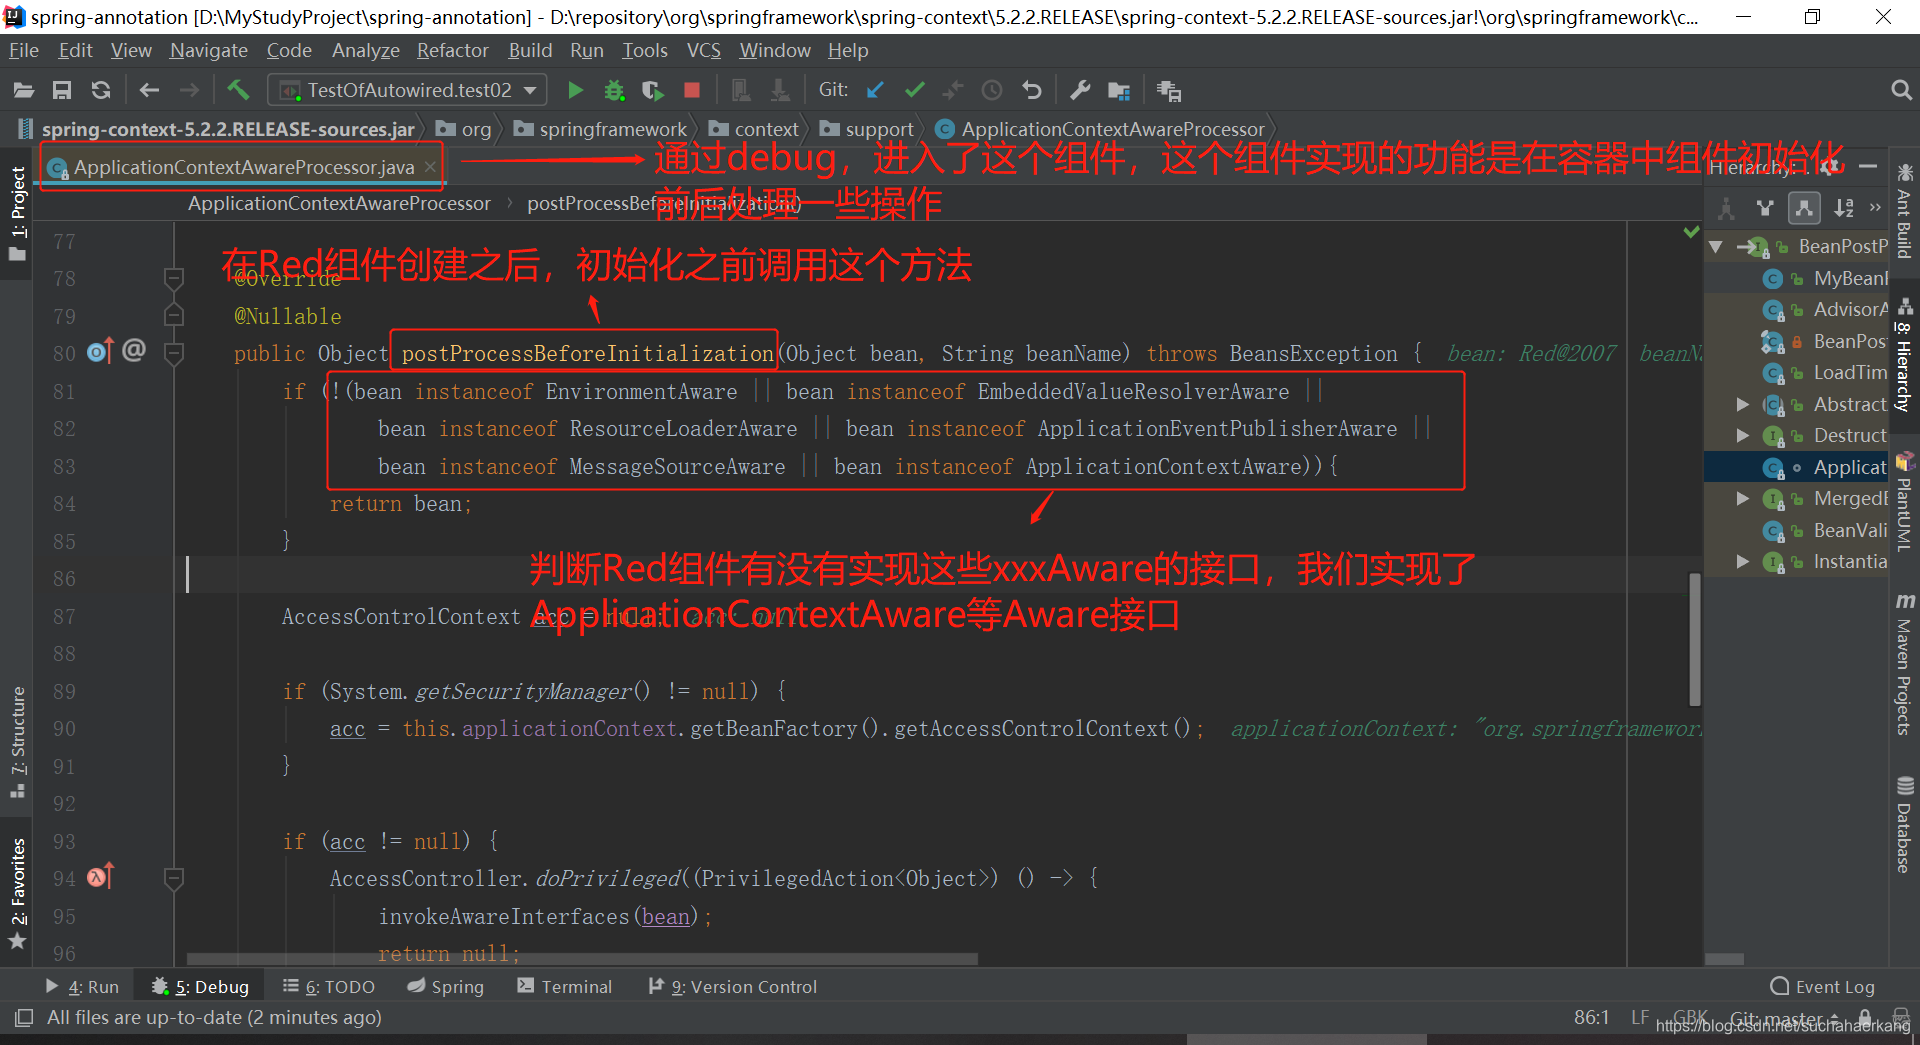Open the Spring tool window
Screen dimensions: 1920x1045
[446, 987]
